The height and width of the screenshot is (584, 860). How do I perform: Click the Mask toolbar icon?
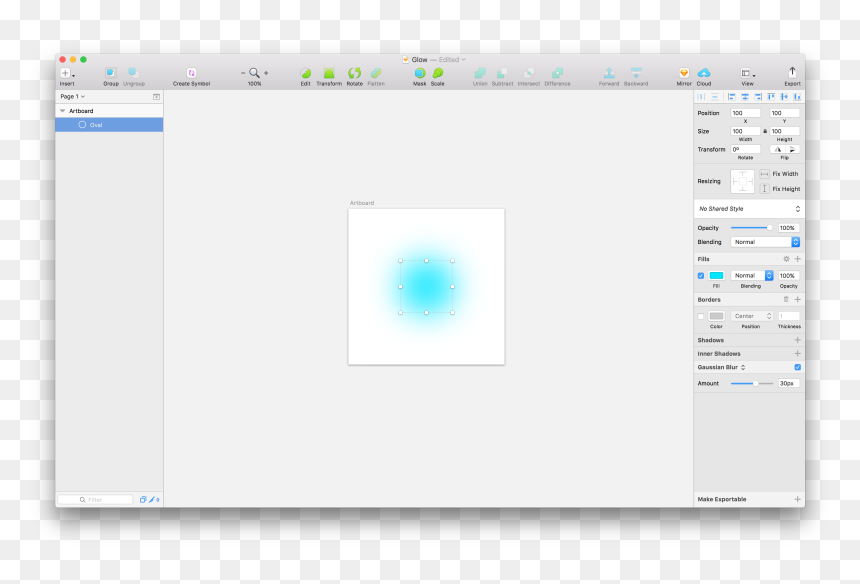tap(420, 73)
